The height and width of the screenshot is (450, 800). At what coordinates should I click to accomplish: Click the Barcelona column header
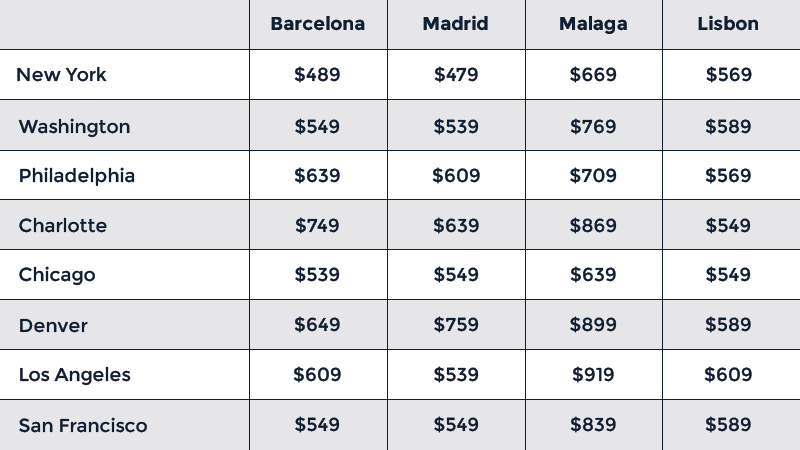pos(317,24)
